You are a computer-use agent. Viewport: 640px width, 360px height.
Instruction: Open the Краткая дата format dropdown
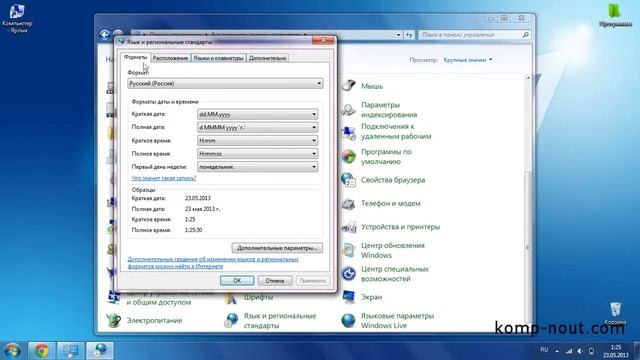[258, 114]
